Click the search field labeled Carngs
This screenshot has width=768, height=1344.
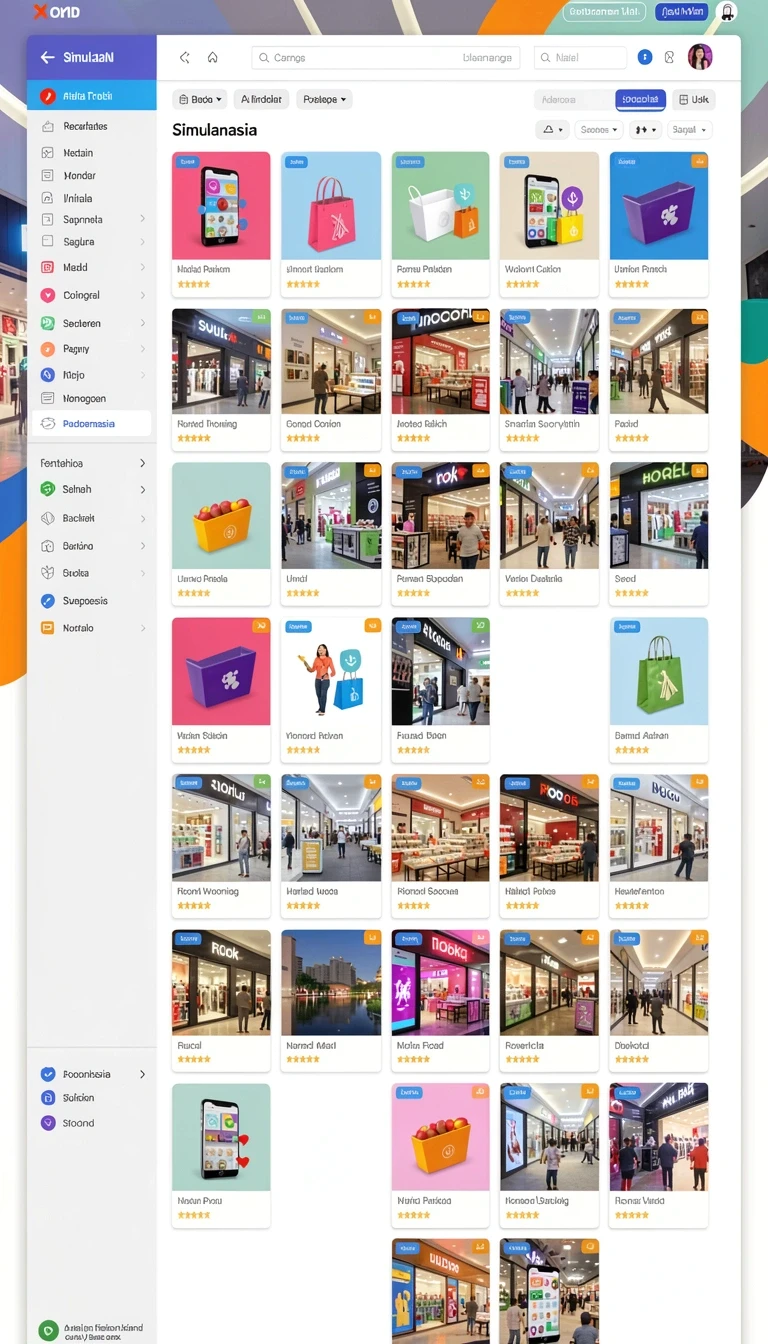[386, 58]
